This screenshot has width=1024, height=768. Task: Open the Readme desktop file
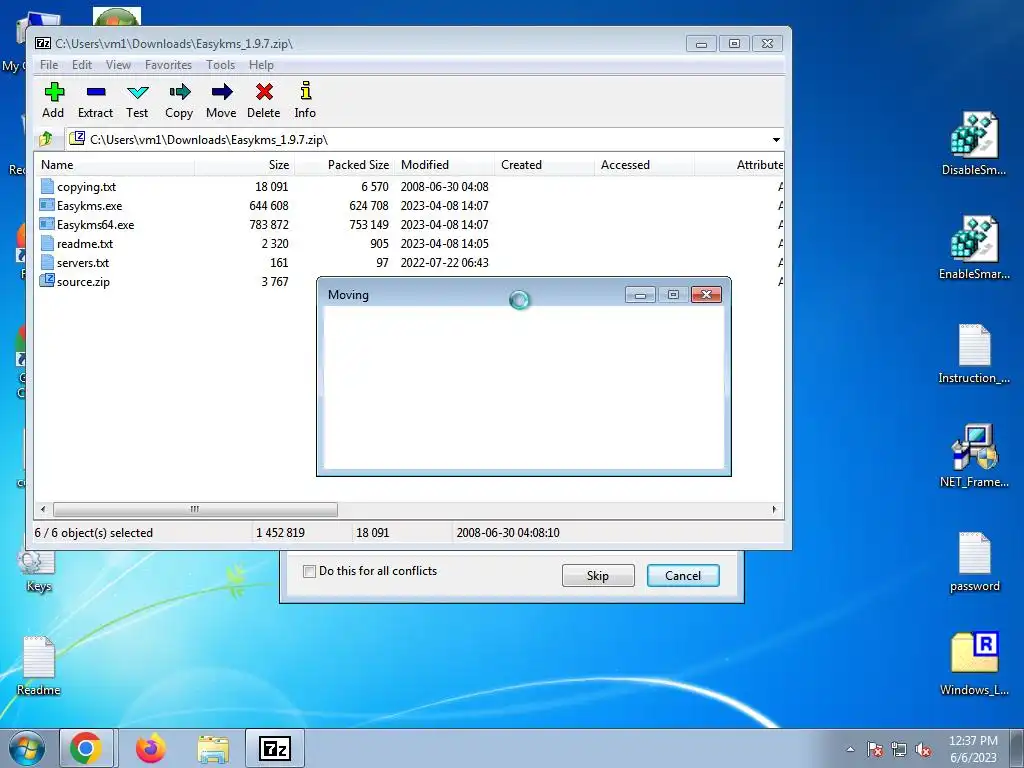click(38, 665)
